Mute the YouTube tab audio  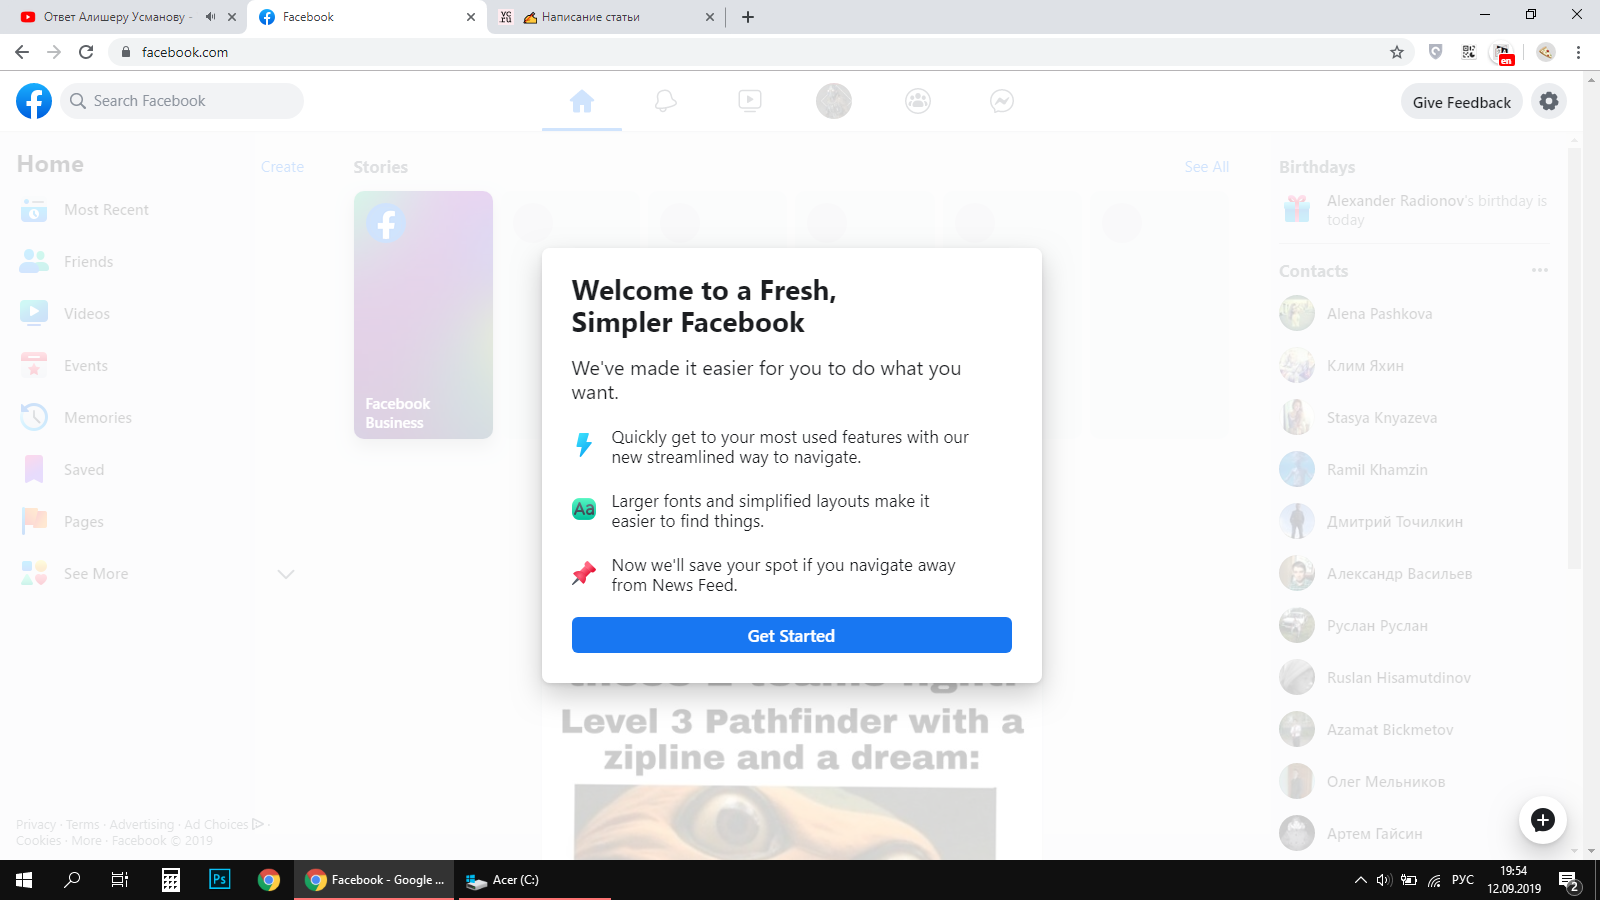click(x=210, y=17)
